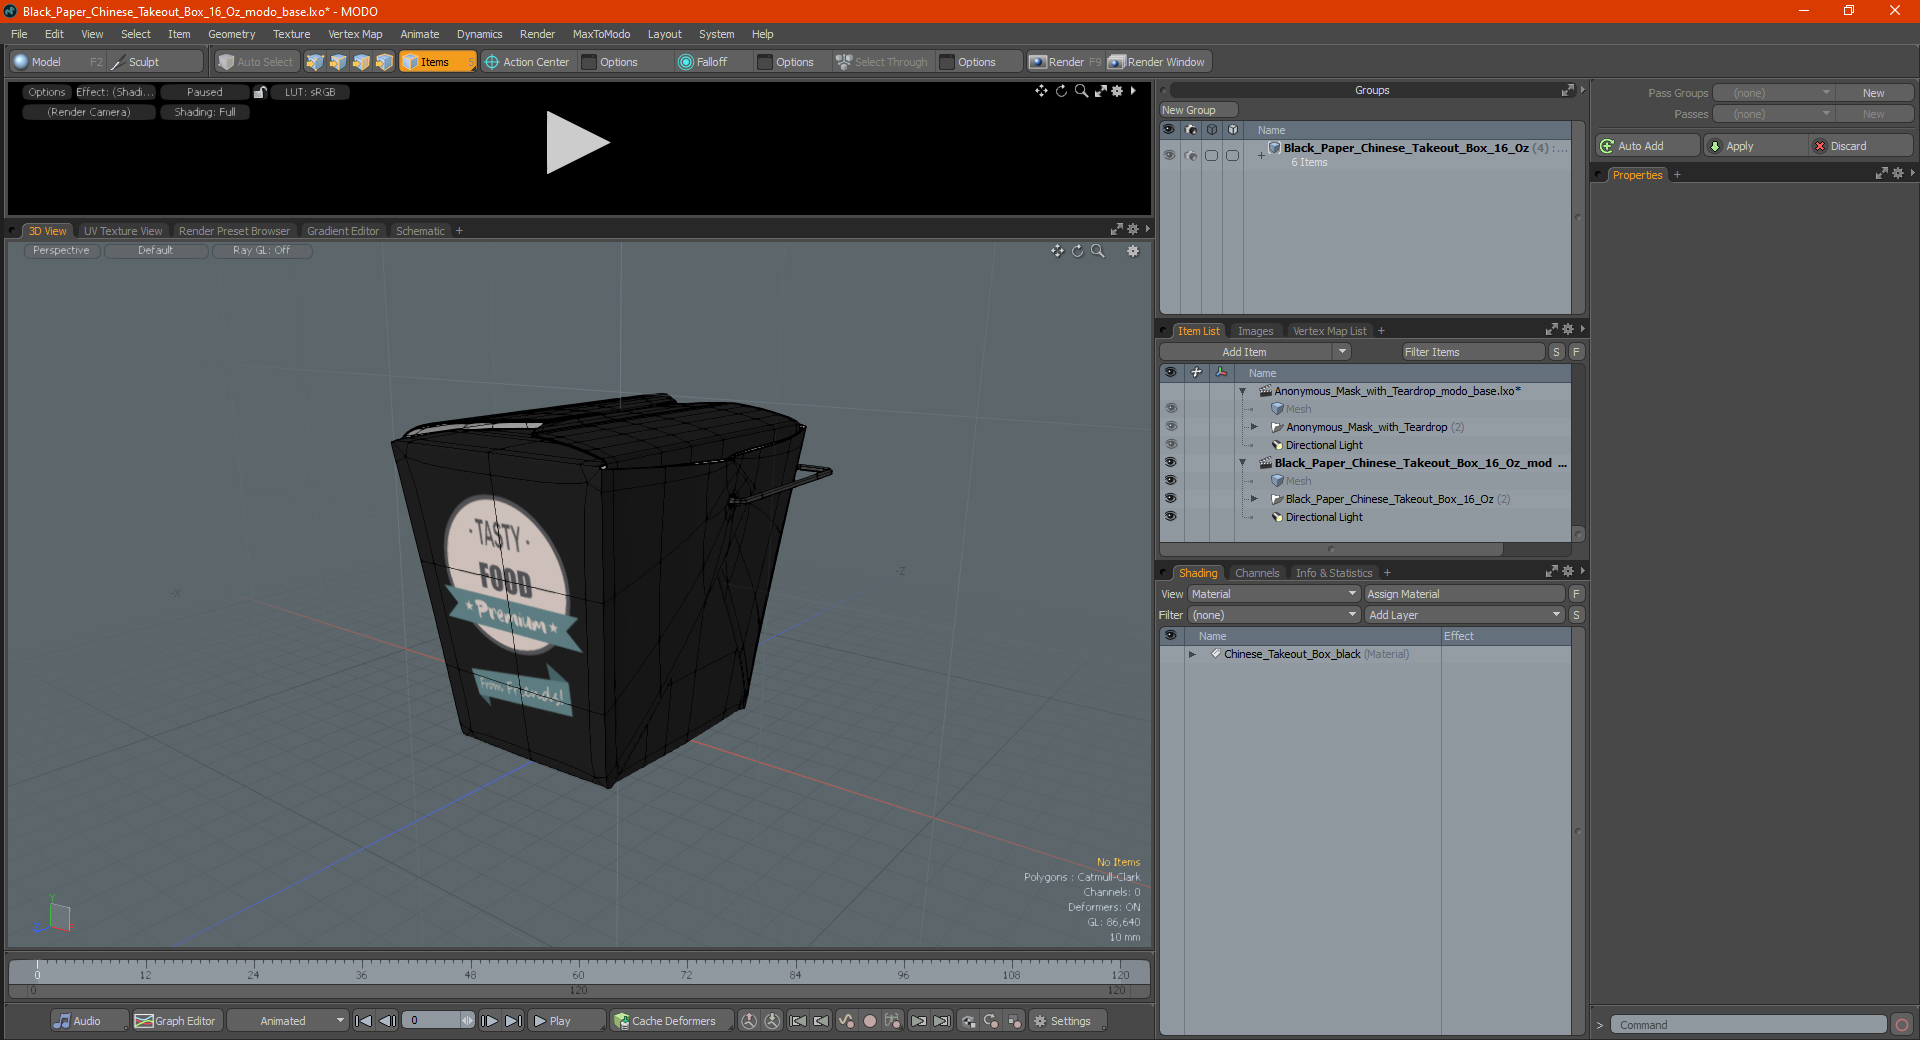Select Polygons selection mode icon
This screenshot has height=1040, width=1920.
[361, 62]
